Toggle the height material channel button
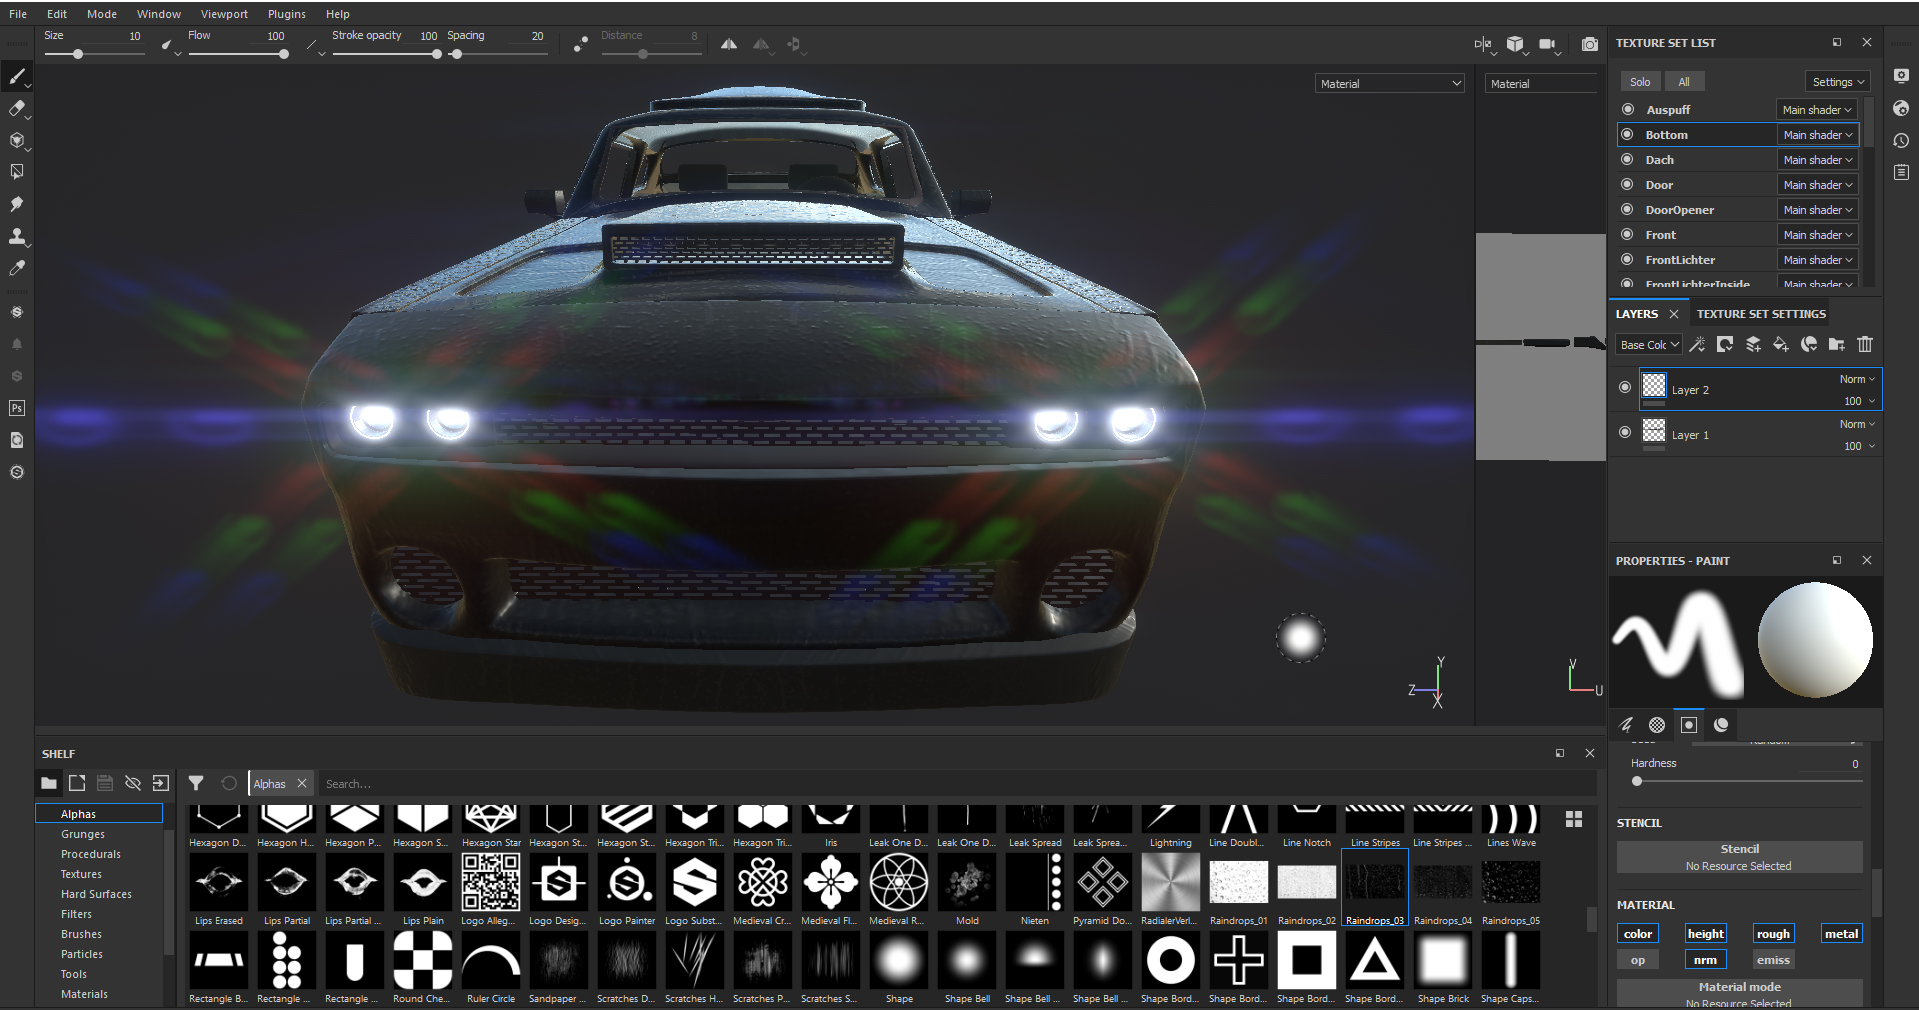The width and height of the screenshot is (1919, 1010). pyautogui.click(x=1706, y=934)
